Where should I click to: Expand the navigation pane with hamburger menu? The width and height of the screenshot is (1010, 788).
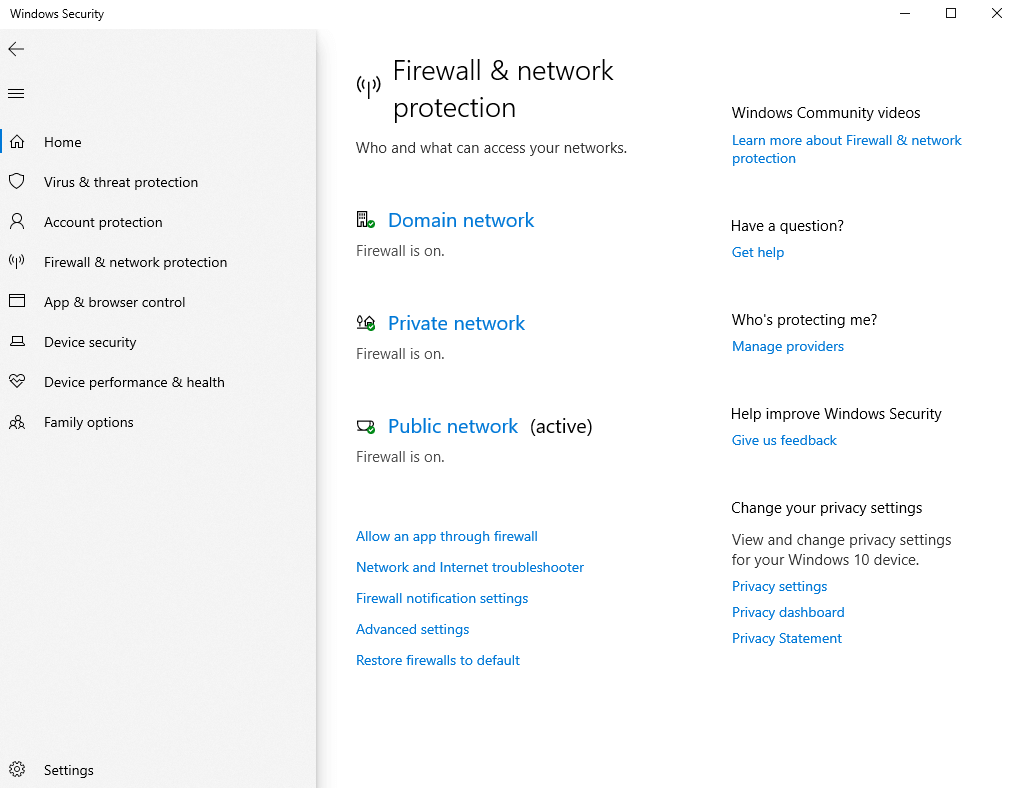15,93
